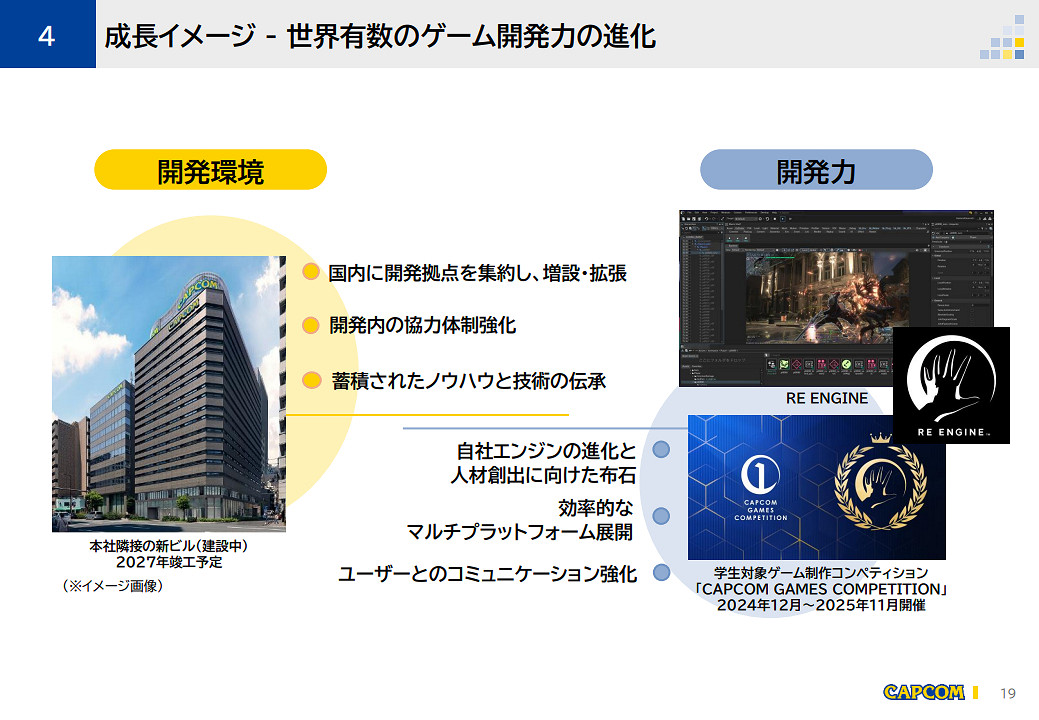
Task: Click the Capcom Games Competition circular '1' logo
Action: [761, 473]
